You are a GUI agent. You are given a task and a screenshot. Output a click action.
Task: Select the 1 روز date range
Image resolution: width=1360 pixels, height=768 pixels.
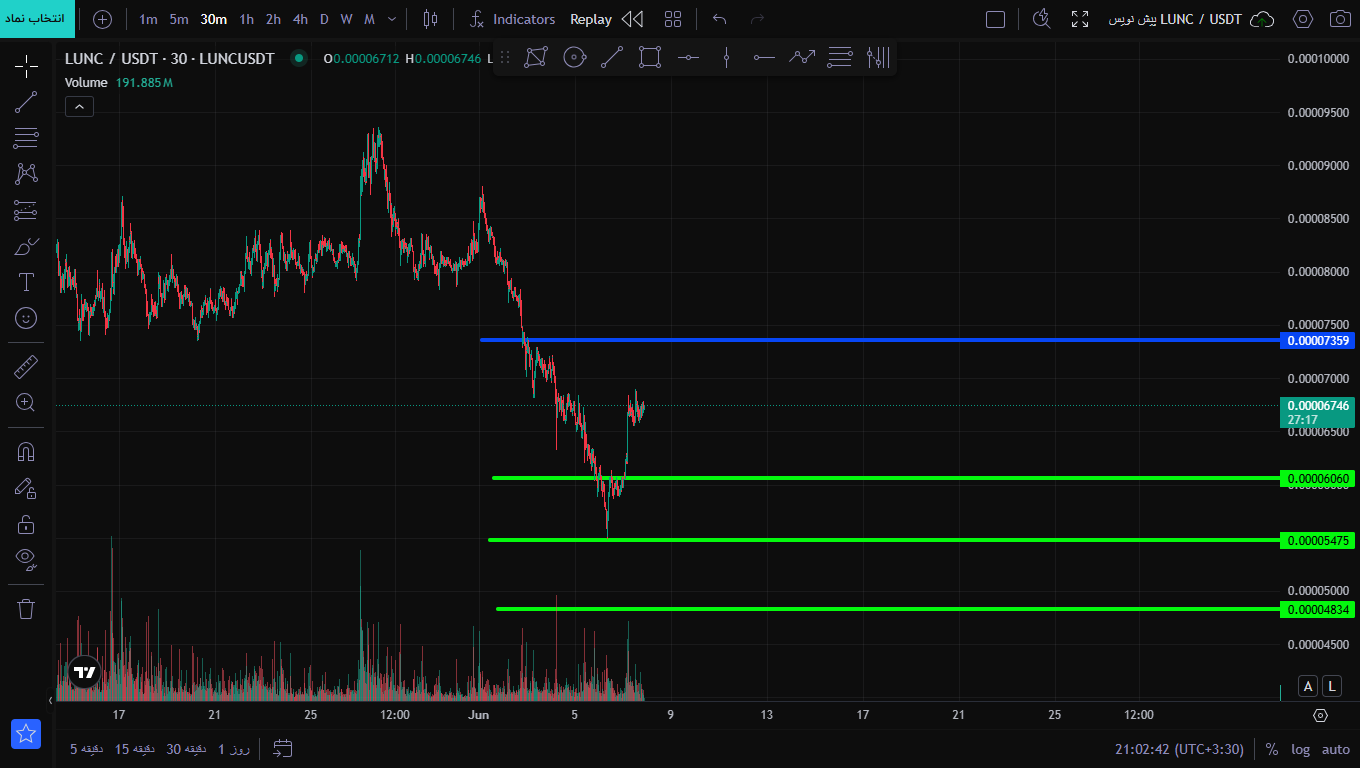tap(235, 749)
